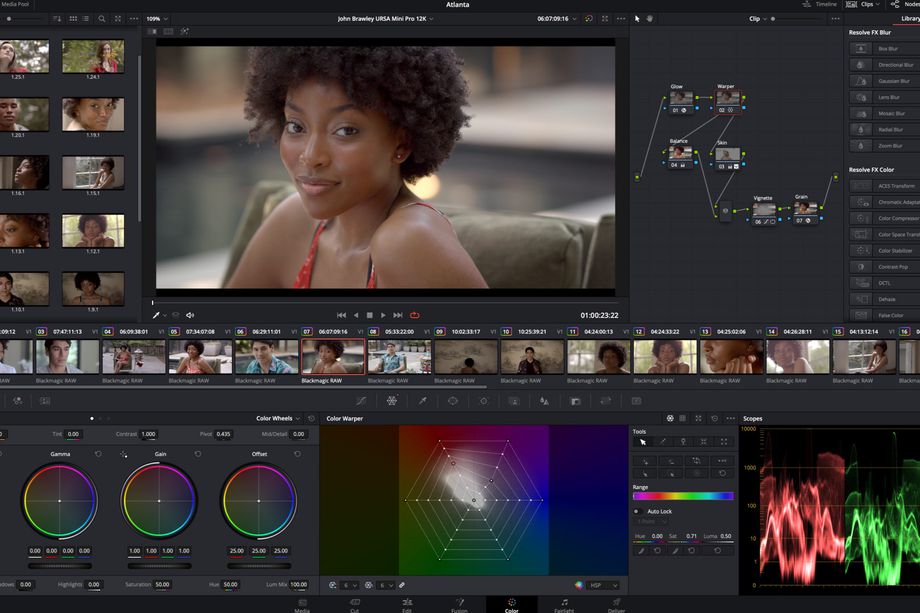Open the viewer zoom percentage dropdown

pyautogui.click(x=155, y=18)
